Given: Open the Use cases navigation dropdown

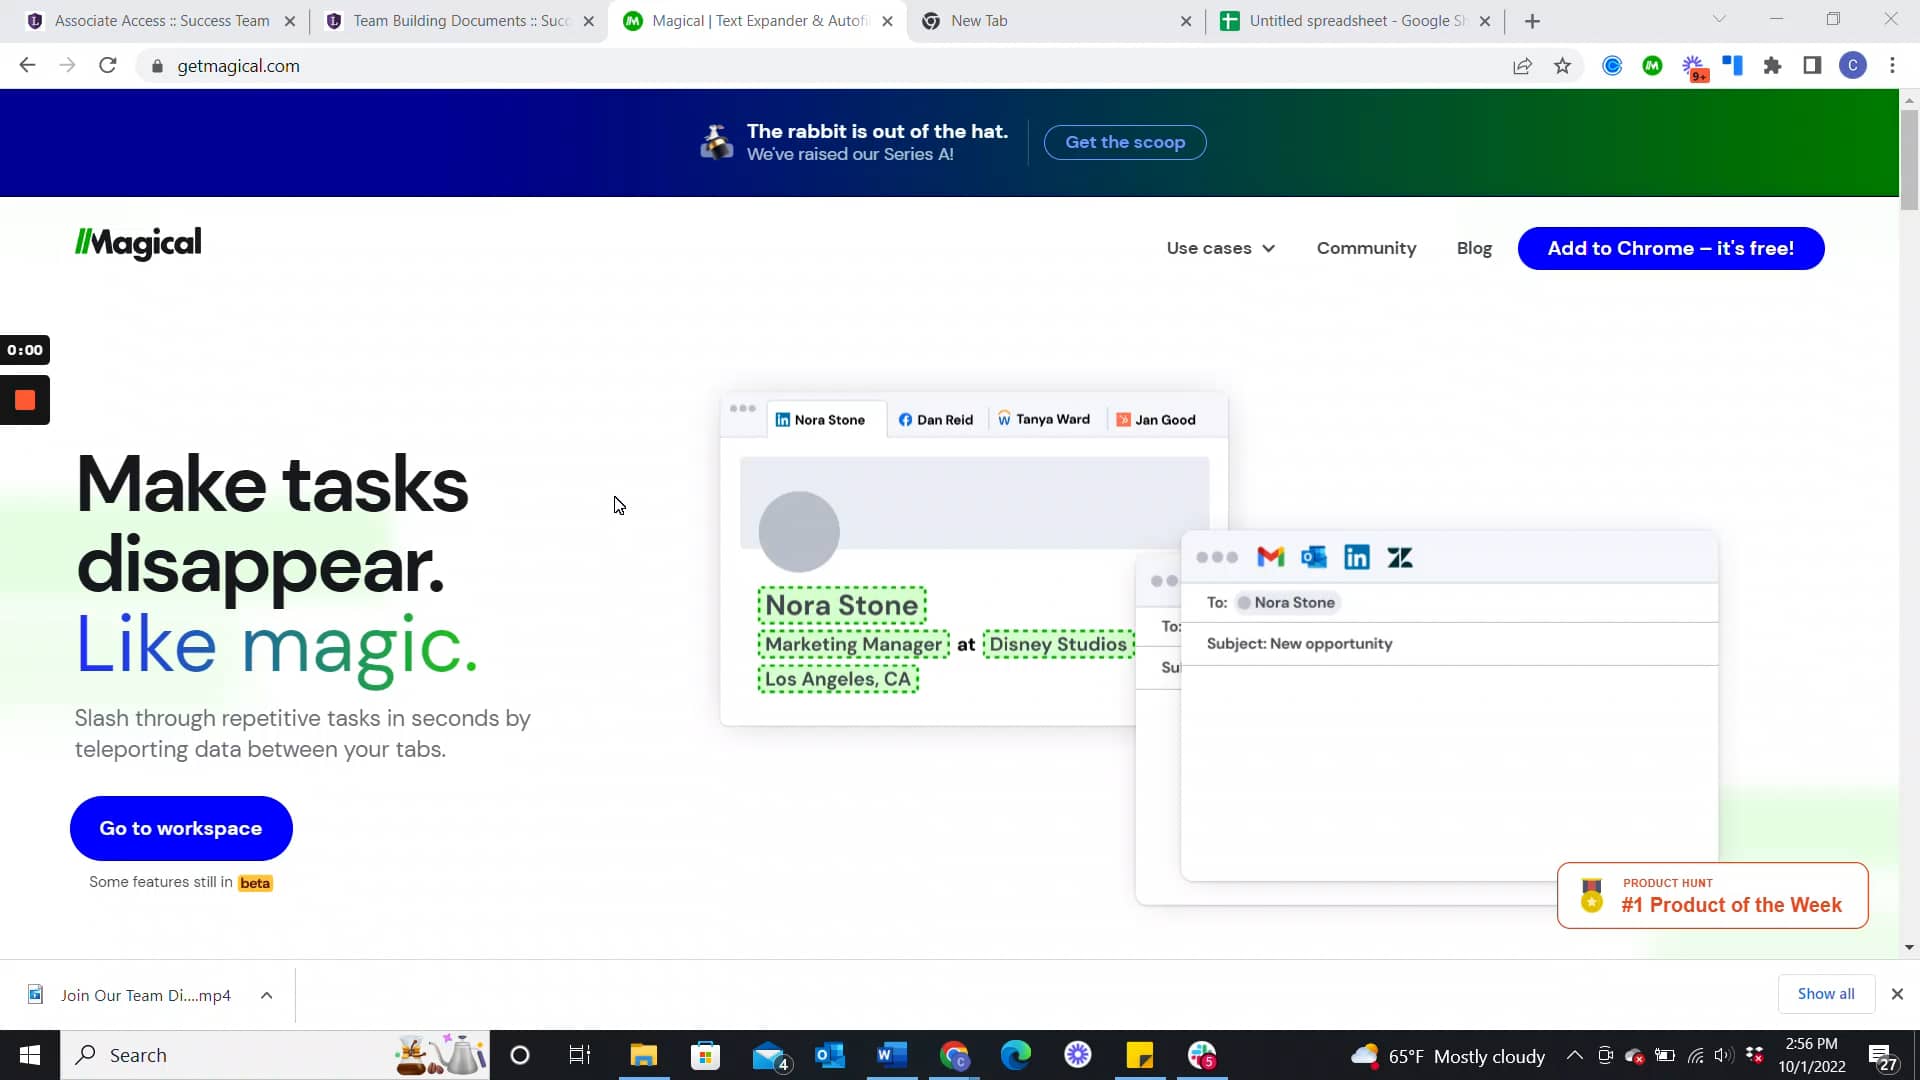Looking at the screenshot, I should click(x=1220, y=248).
